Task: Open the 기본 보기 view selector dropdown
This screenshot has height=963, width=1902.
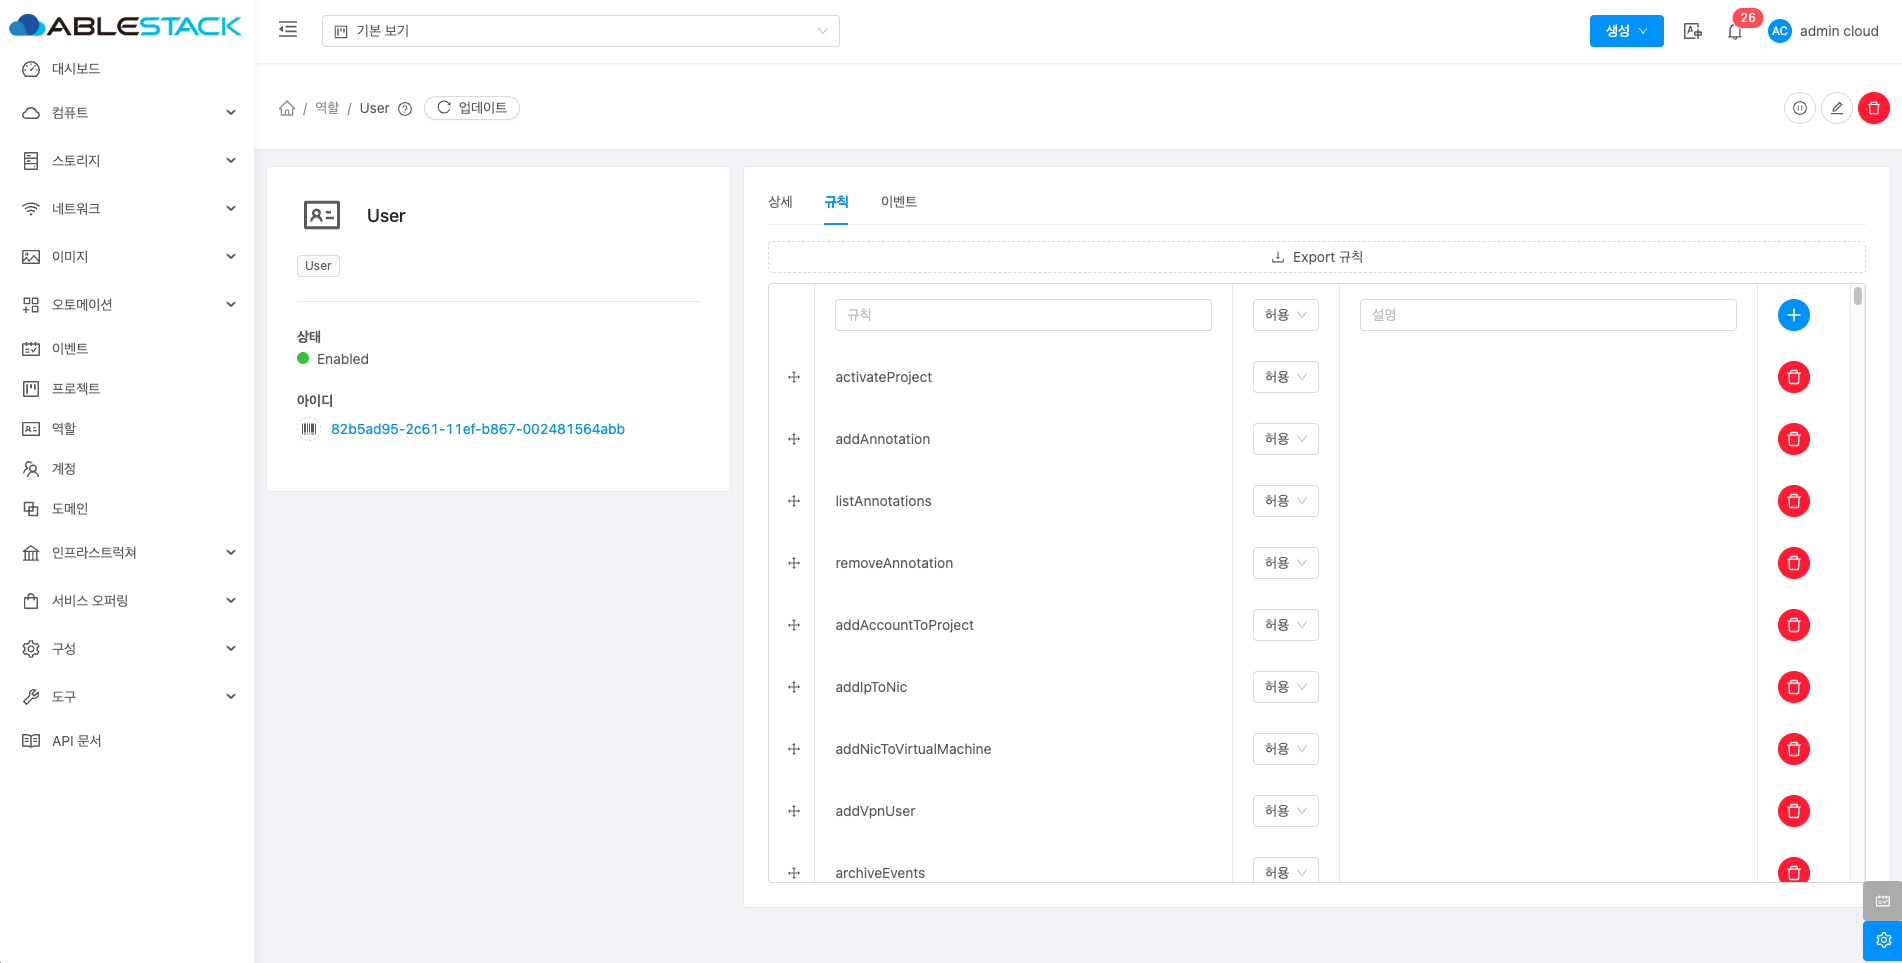Action: (580, 31)
